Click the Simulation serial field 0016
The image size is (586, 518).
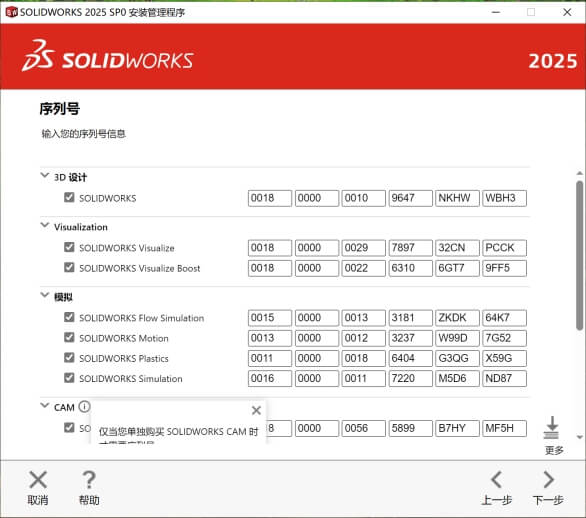pos(270,378)
